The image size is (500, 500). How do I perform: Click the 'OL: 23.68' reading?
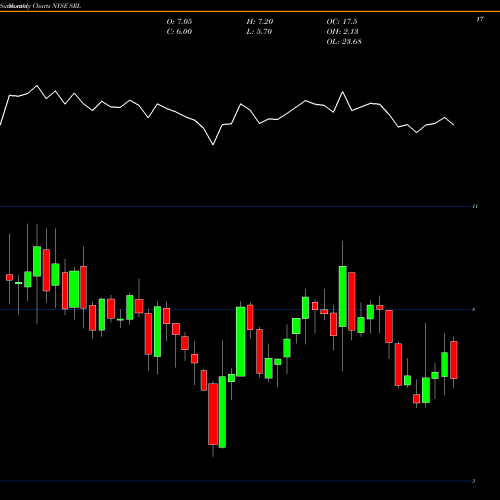(344, 42)
